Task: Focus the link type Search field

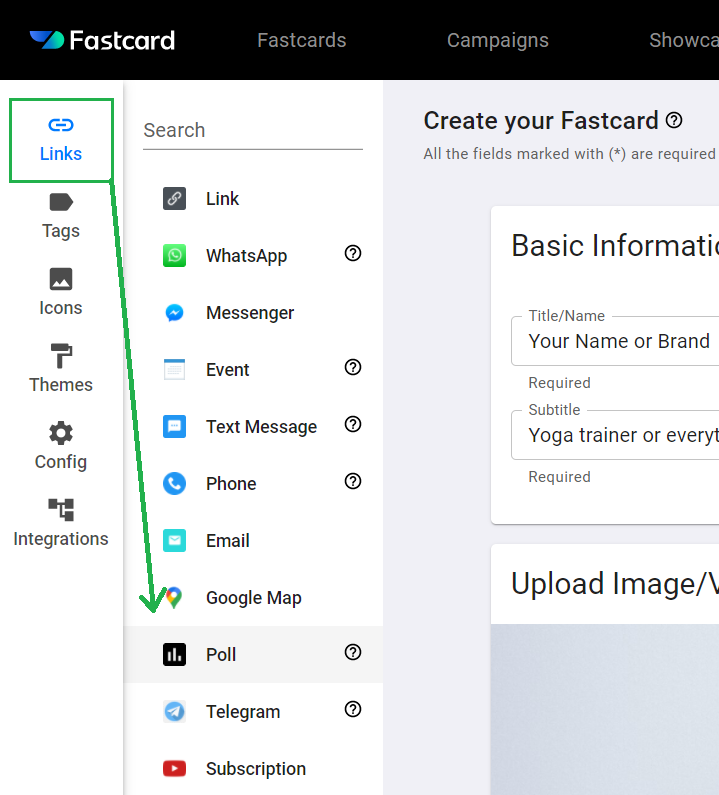Action: [253, 131]
